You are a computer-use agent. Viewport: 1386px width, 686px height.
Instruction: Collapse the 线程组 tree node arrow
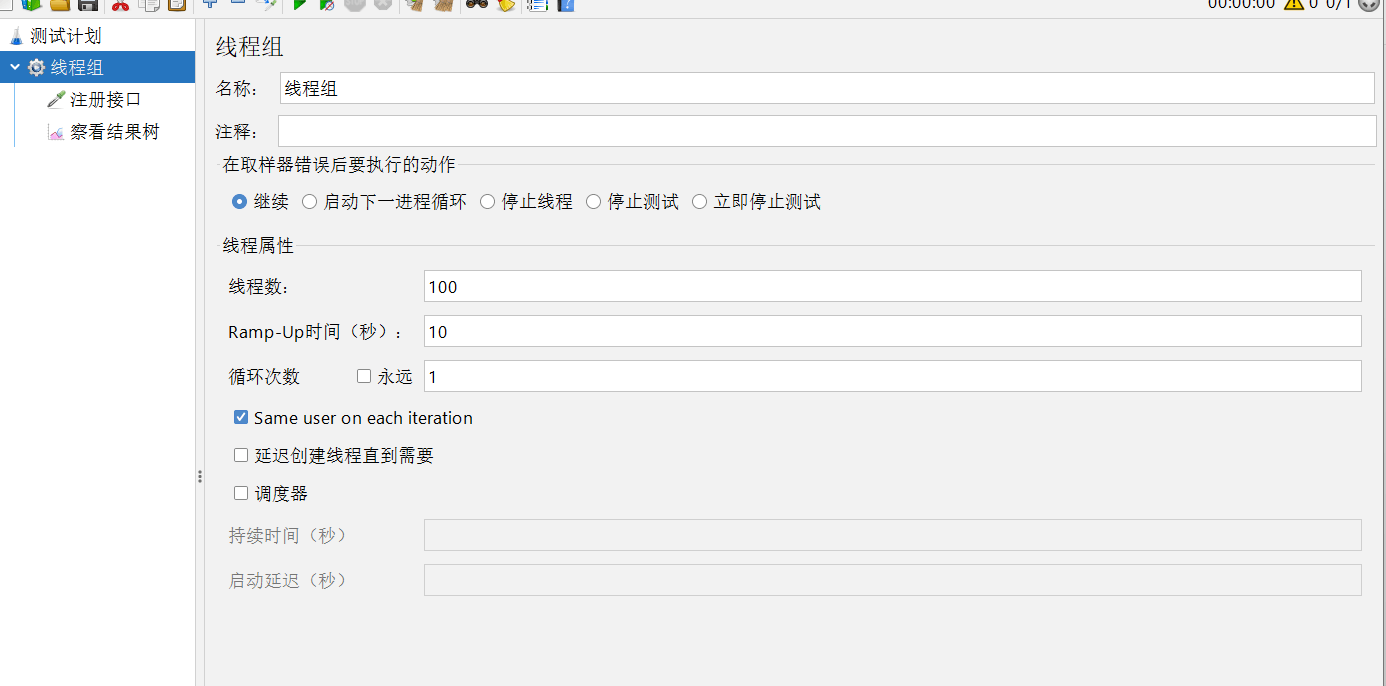[15, 68]
